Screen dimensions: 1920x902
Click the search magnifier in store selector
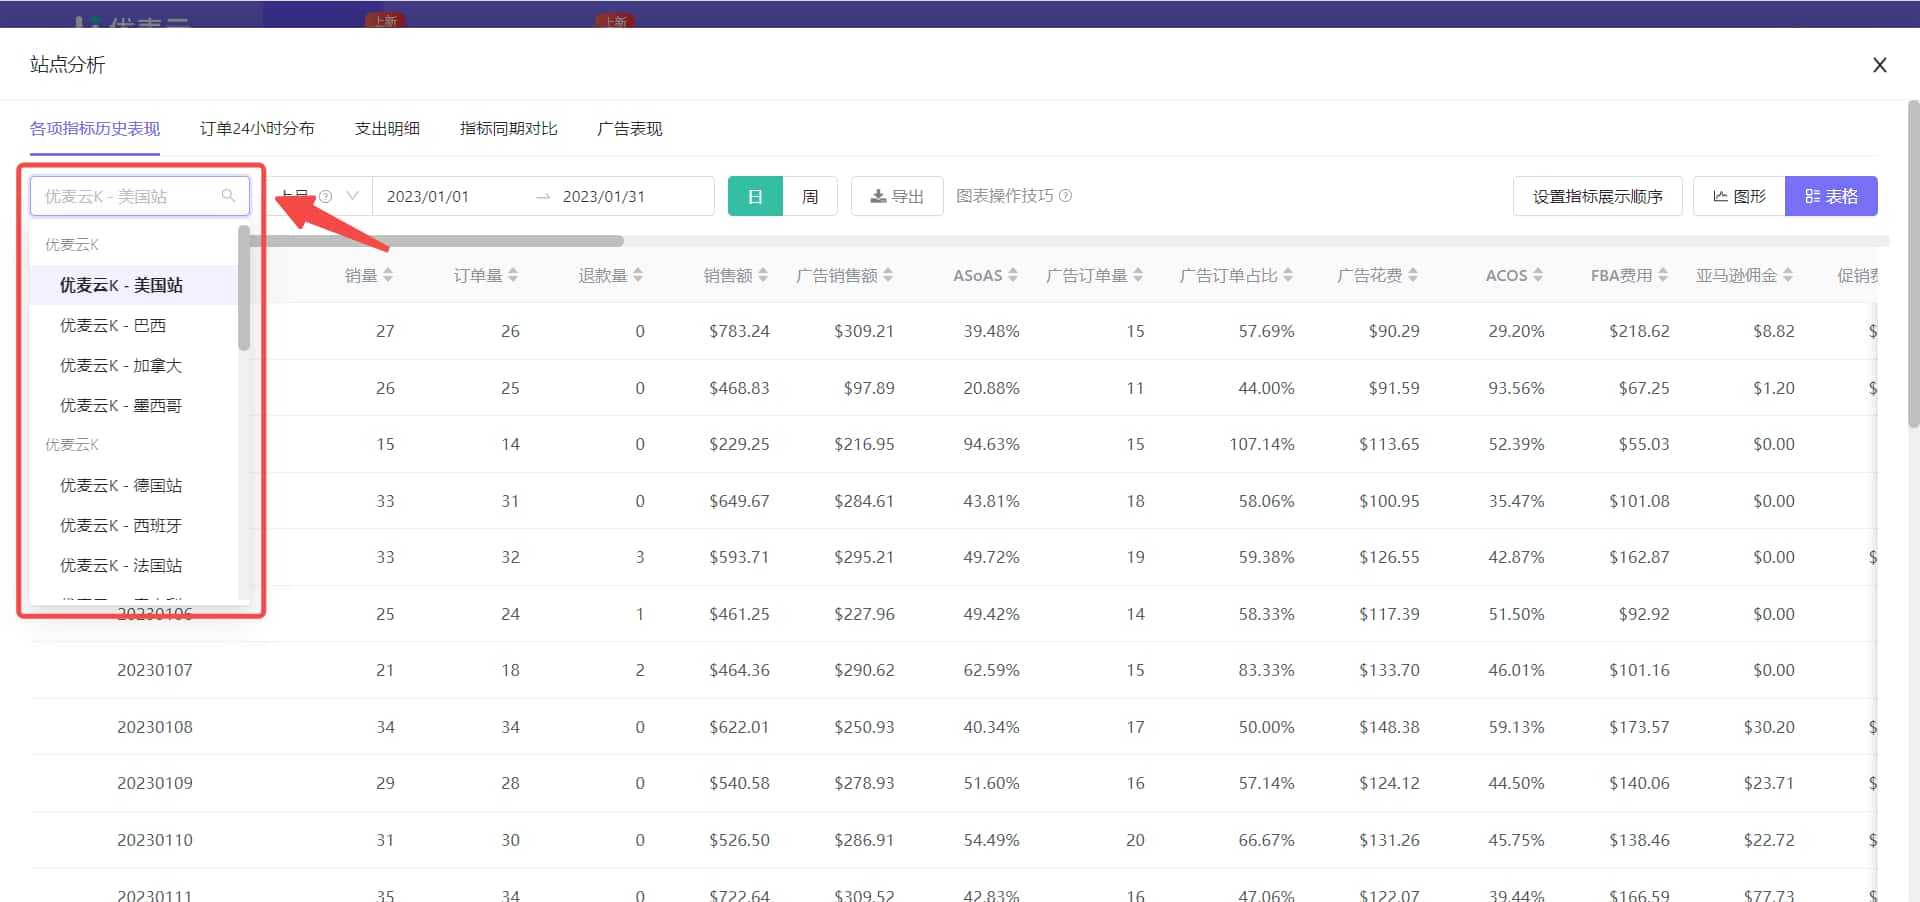pyautogui.click(x=228, y=196)
